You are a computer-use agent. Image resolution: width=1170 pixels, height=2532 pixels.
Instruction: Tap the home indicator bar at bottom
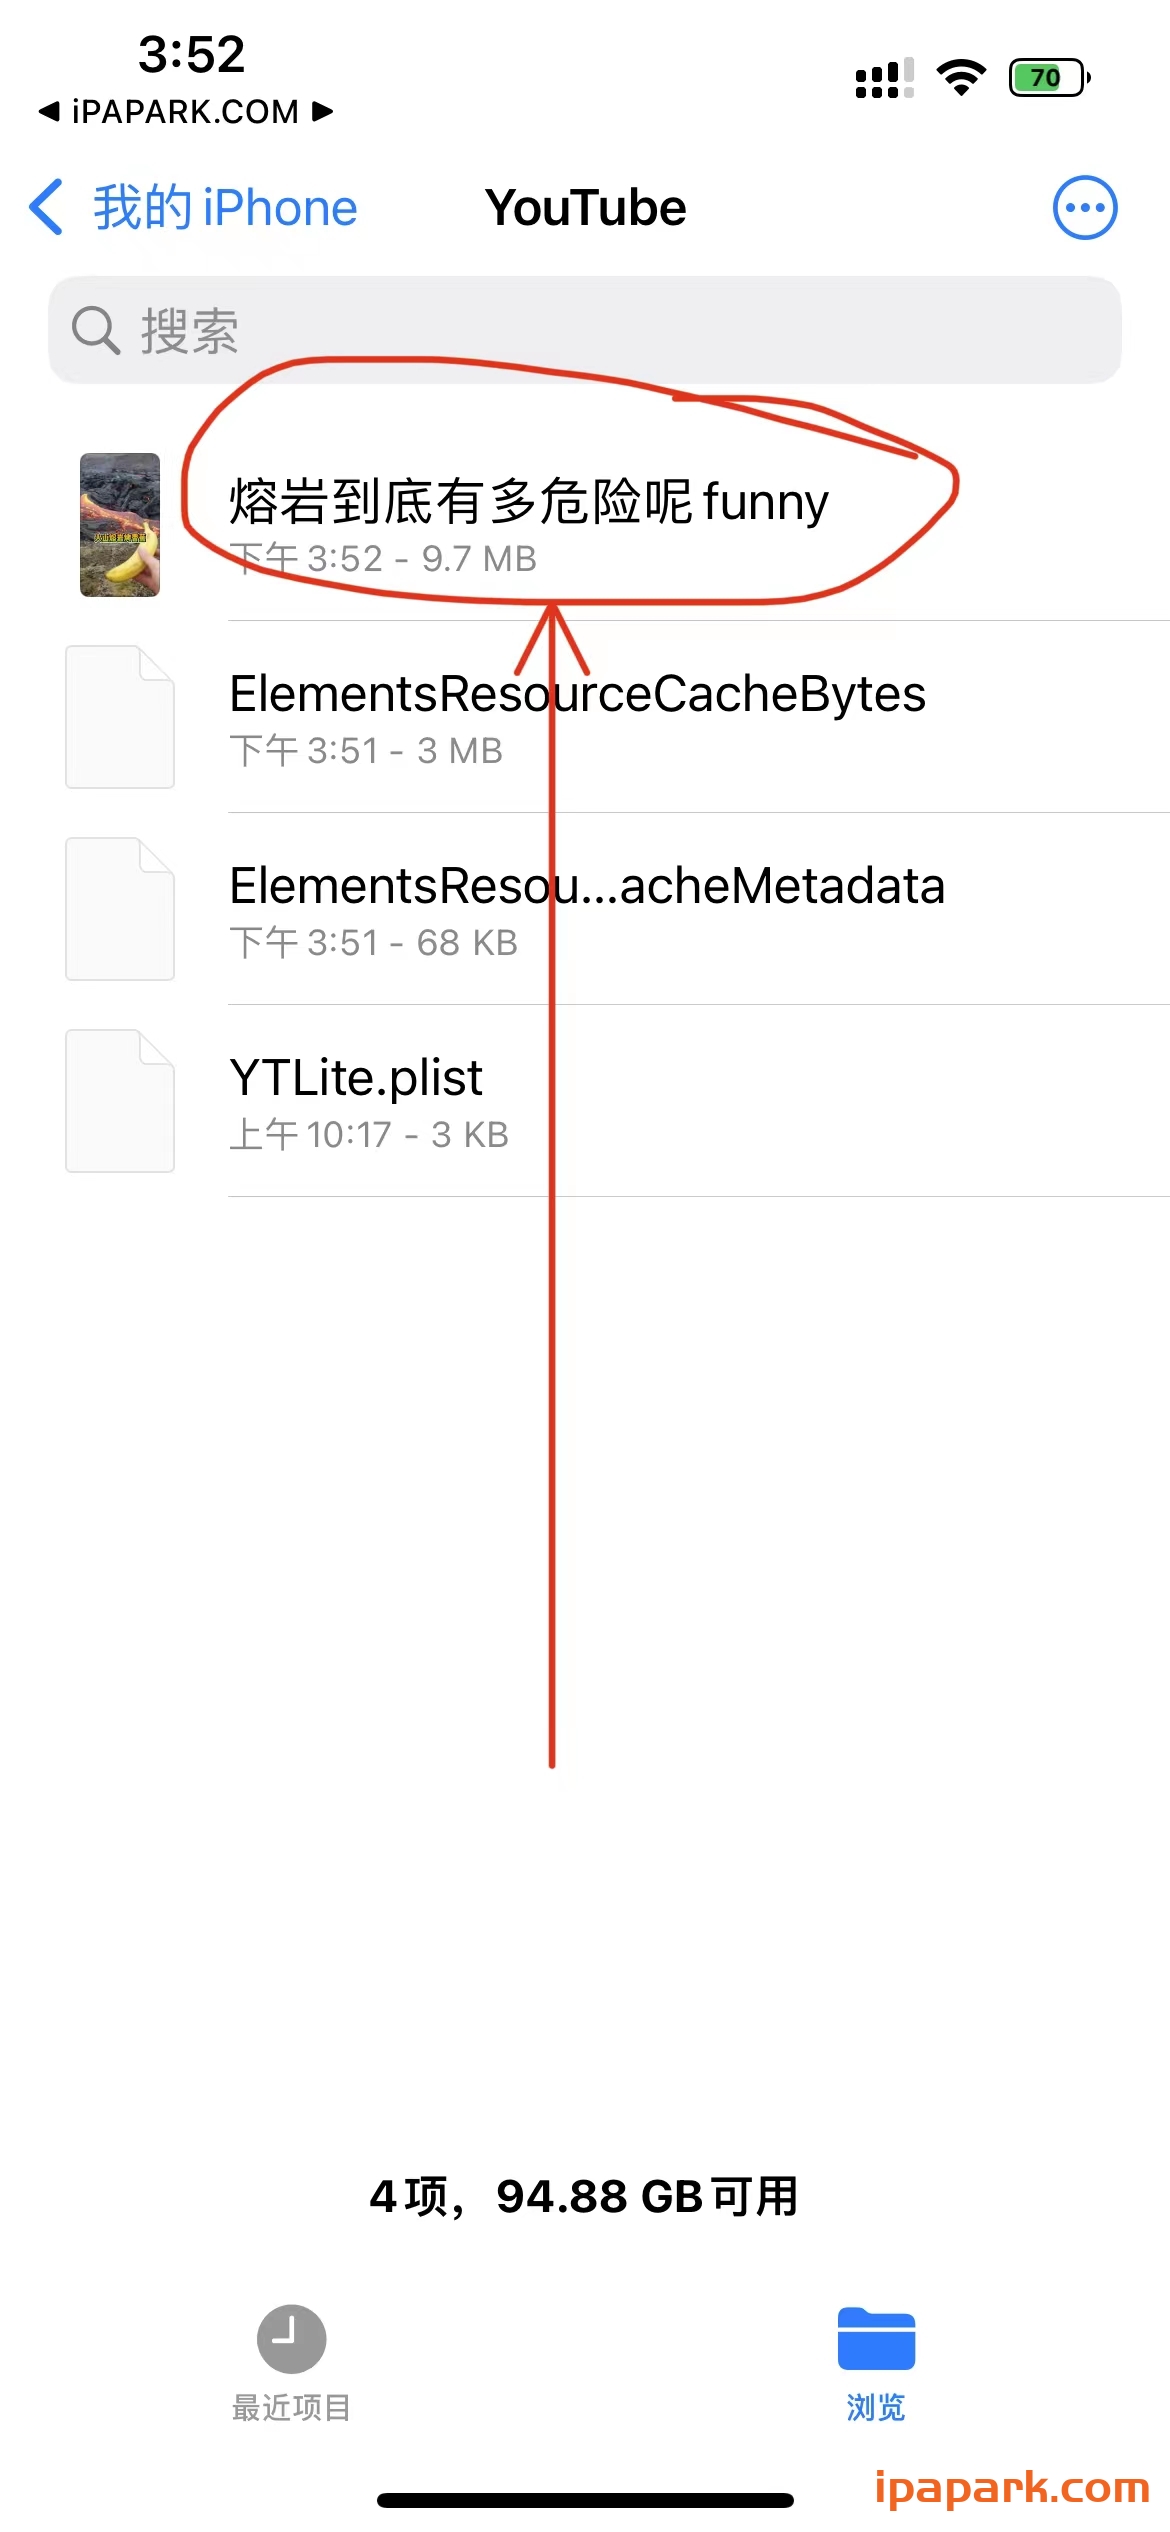[x=585, y=2500]
